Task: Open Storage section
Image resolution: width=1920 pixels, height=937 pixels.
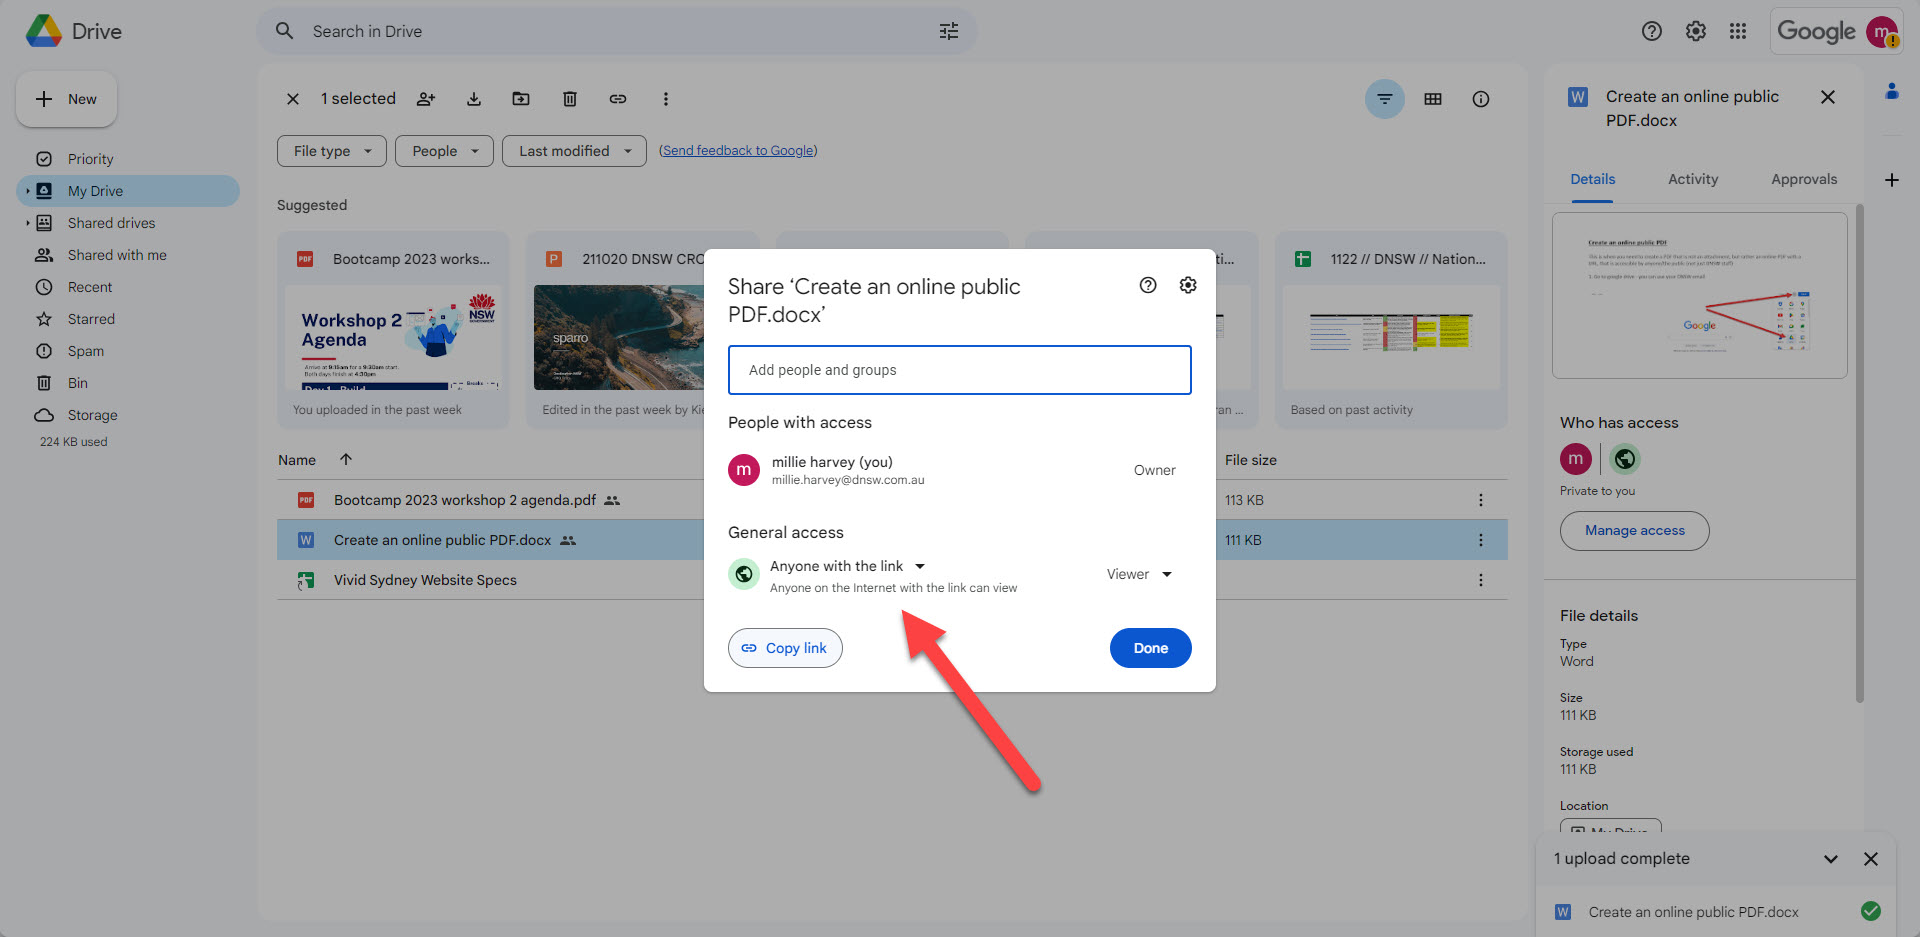Action: pos(128,415)
